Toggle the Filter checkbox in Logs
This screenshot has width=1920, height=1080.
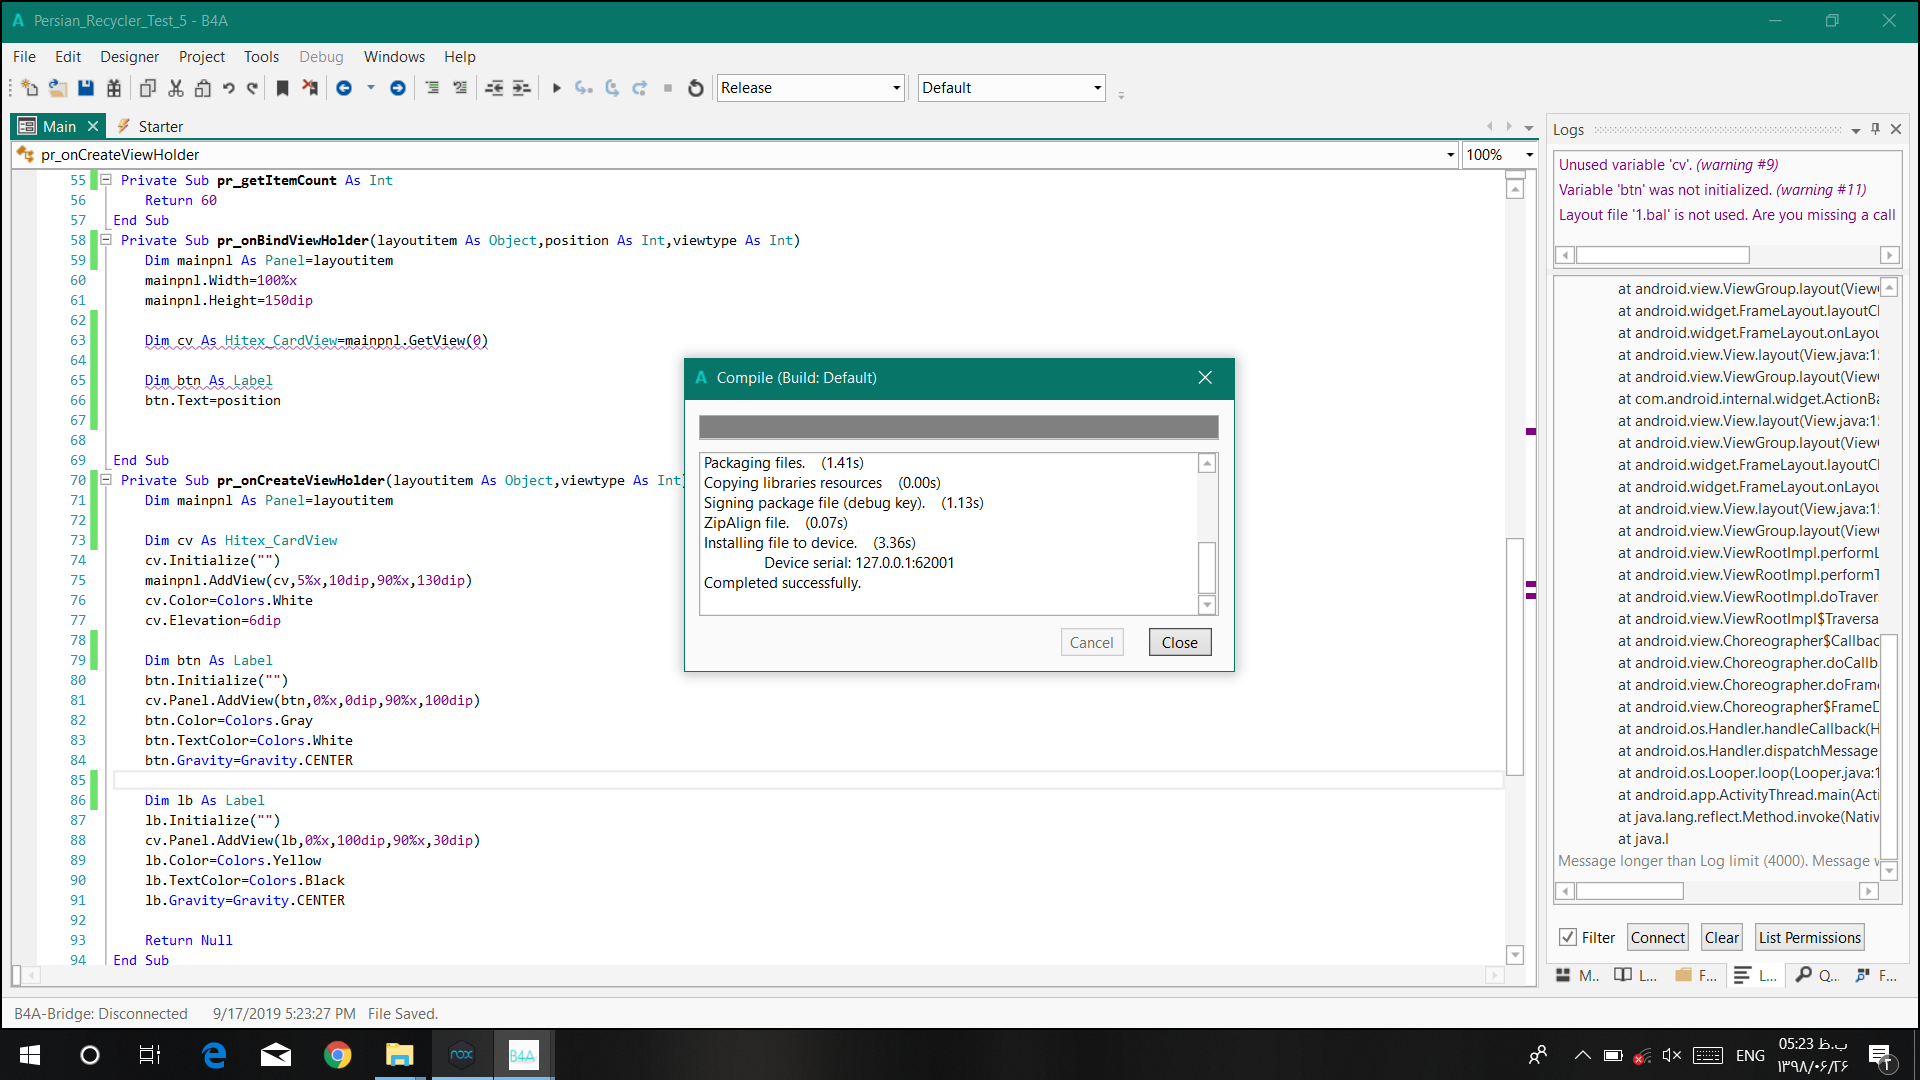1568,937
